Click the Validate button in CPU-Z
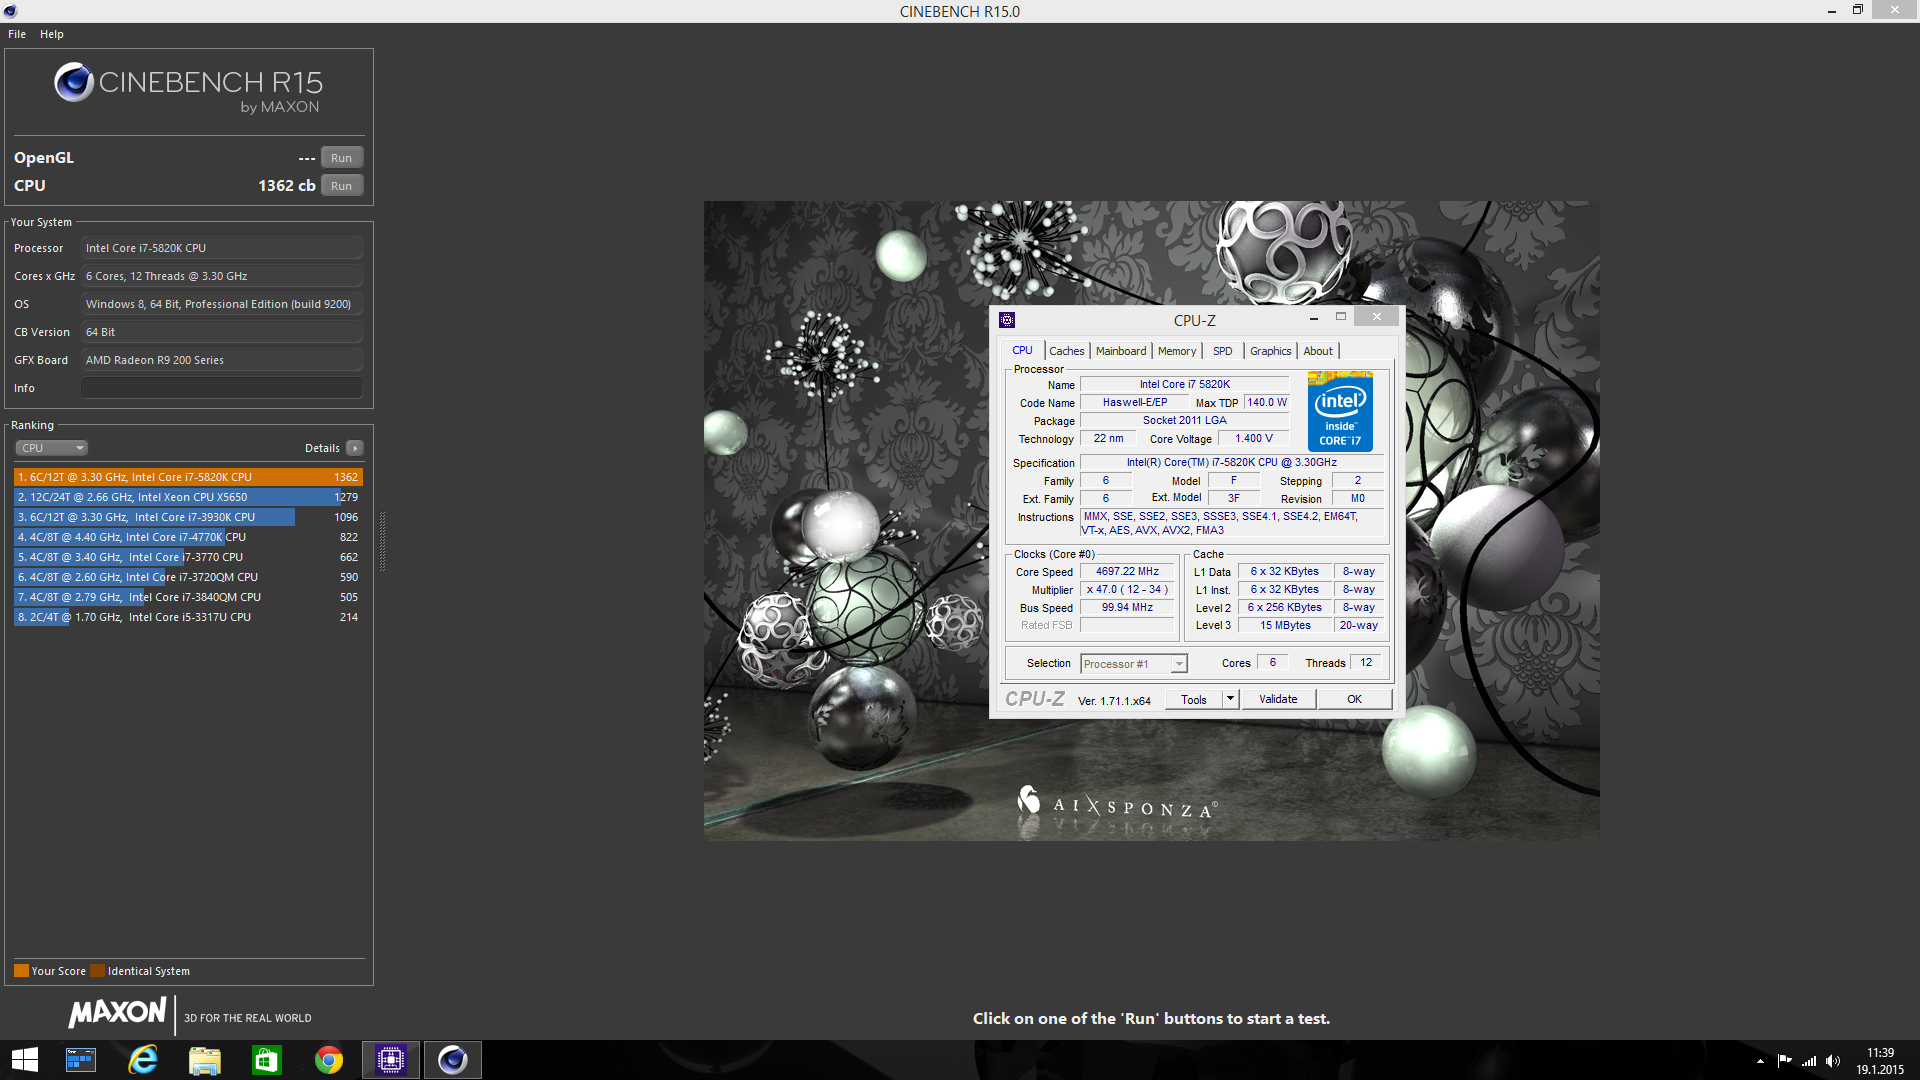 1277,699
